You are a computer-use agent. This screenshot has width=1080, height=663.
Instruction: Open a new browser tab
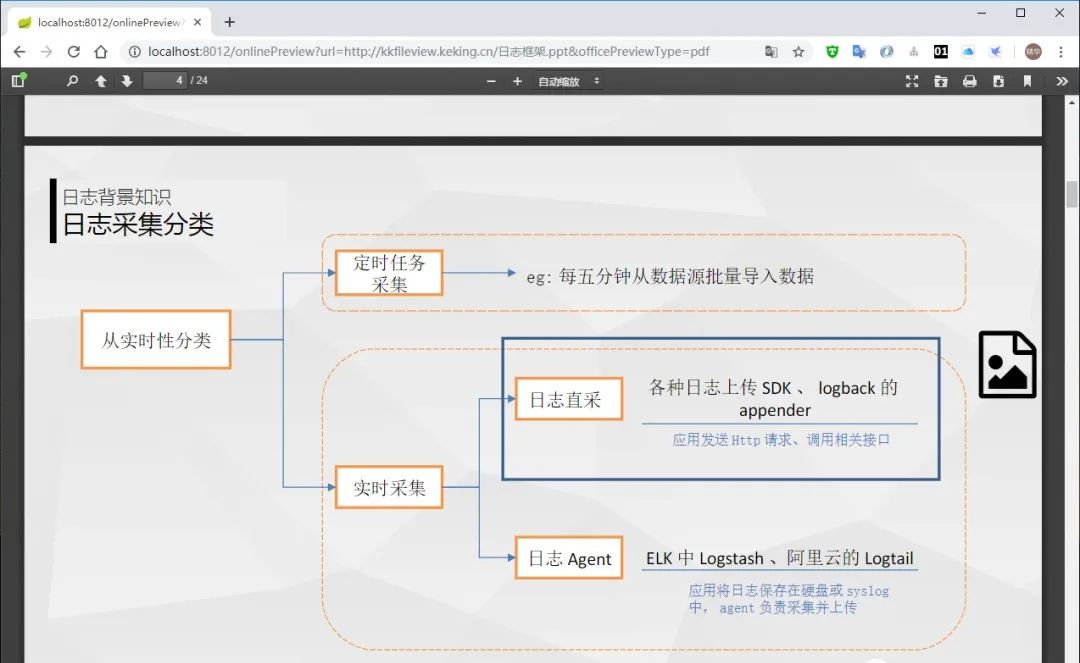[x=229, y=22]
